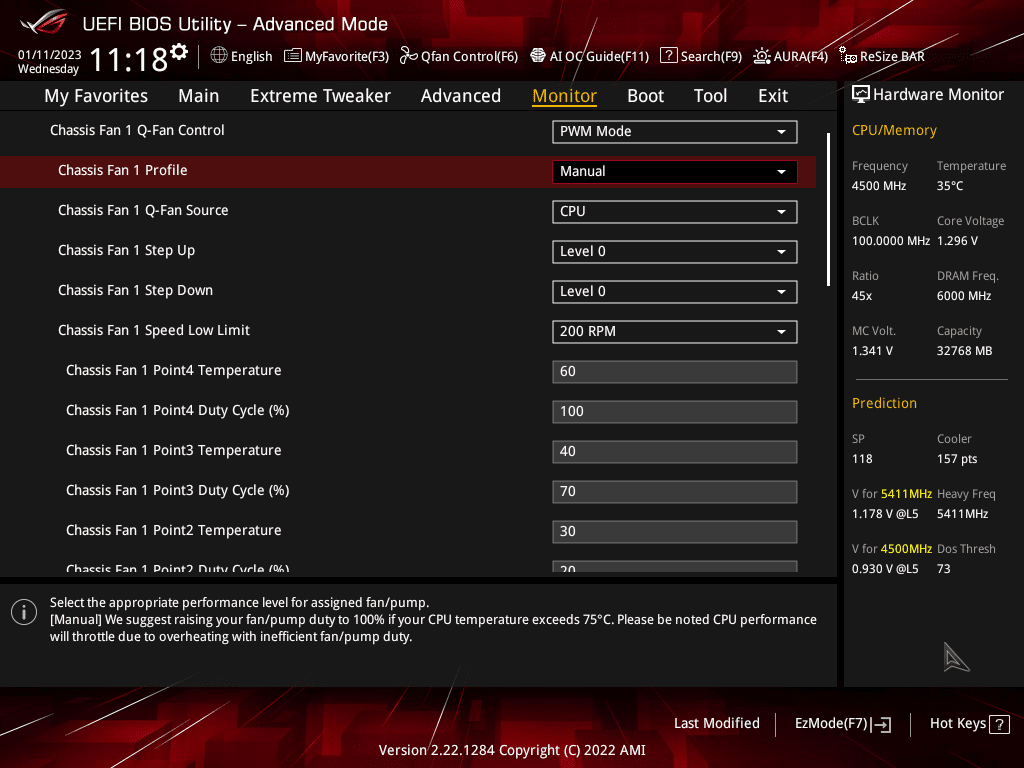Viewport: 1024px width, 768px height.
Task: Edit Point4 Temperature field value 60
Action: tap(675, 371)
